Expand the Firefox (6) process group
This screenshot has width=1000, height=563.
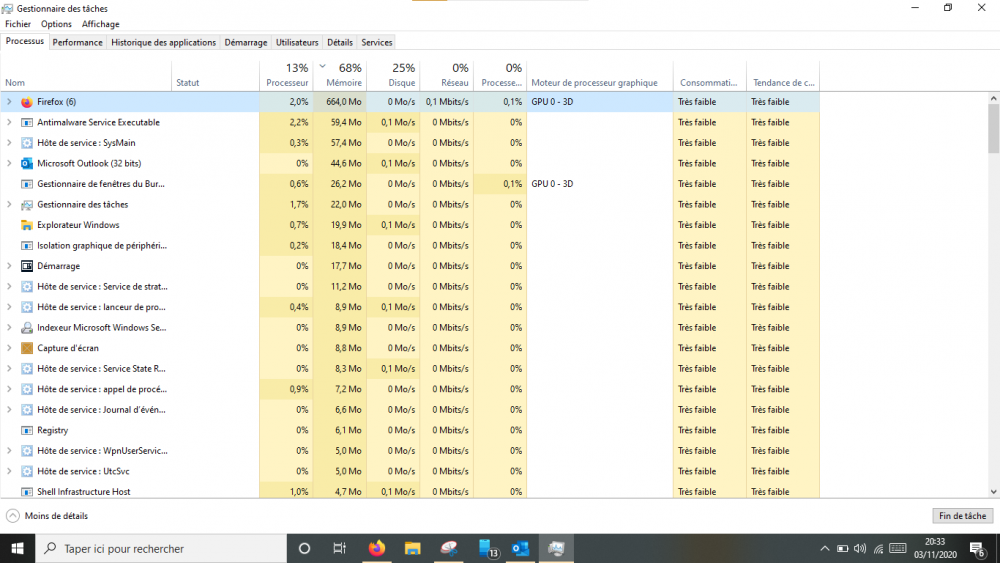pos(9,102)
